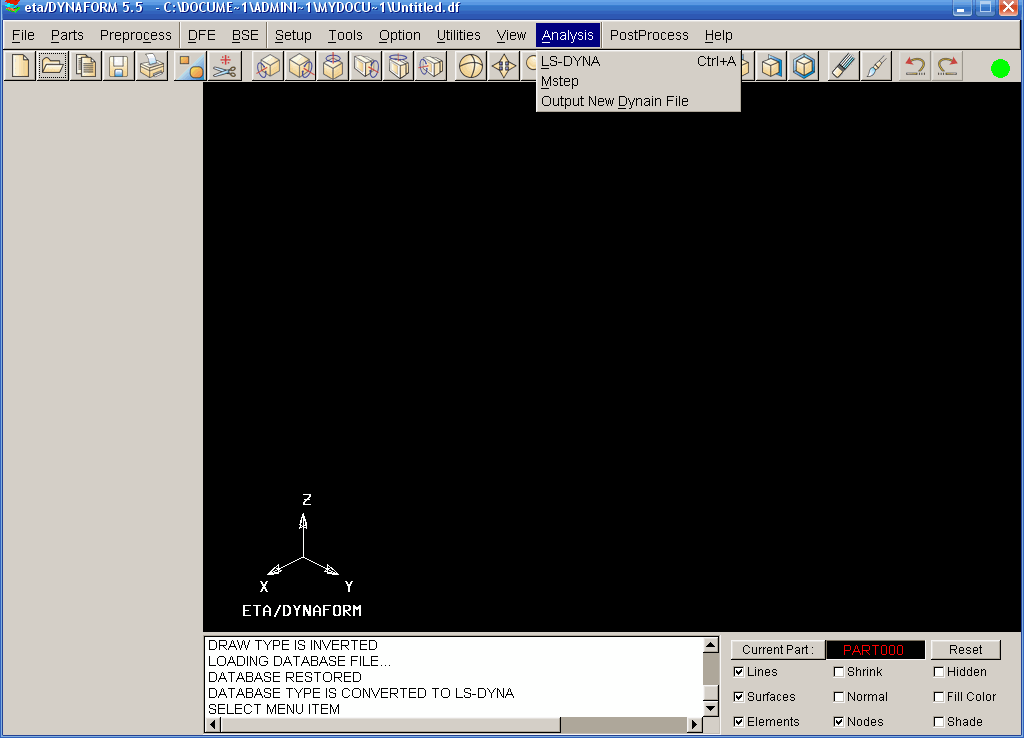Viewport: 1024px width, 738px height.
Task: Click the message log scroll up arrow
Action: click(x=711, y=645)
